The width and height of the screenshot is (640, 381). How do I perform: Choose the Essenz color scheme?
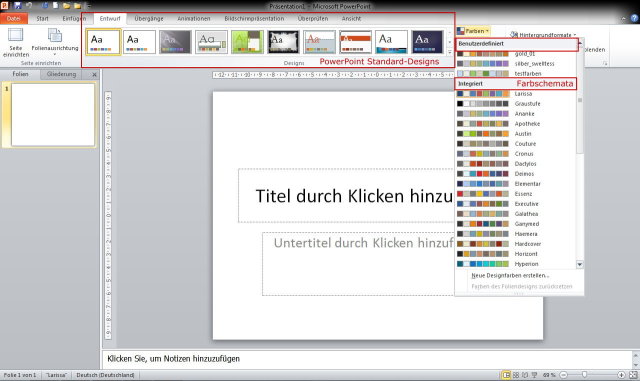(516, 194)
